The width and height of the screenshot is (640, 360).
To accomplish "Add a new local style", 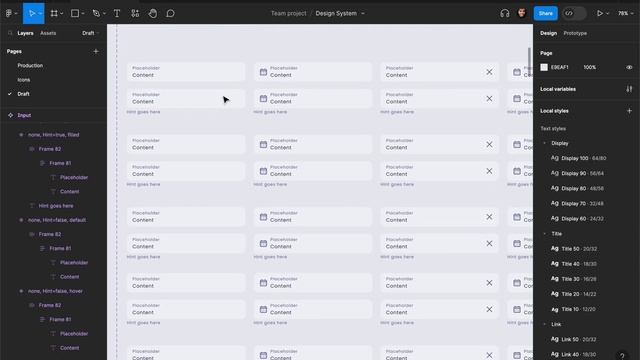I will (629, 111).
